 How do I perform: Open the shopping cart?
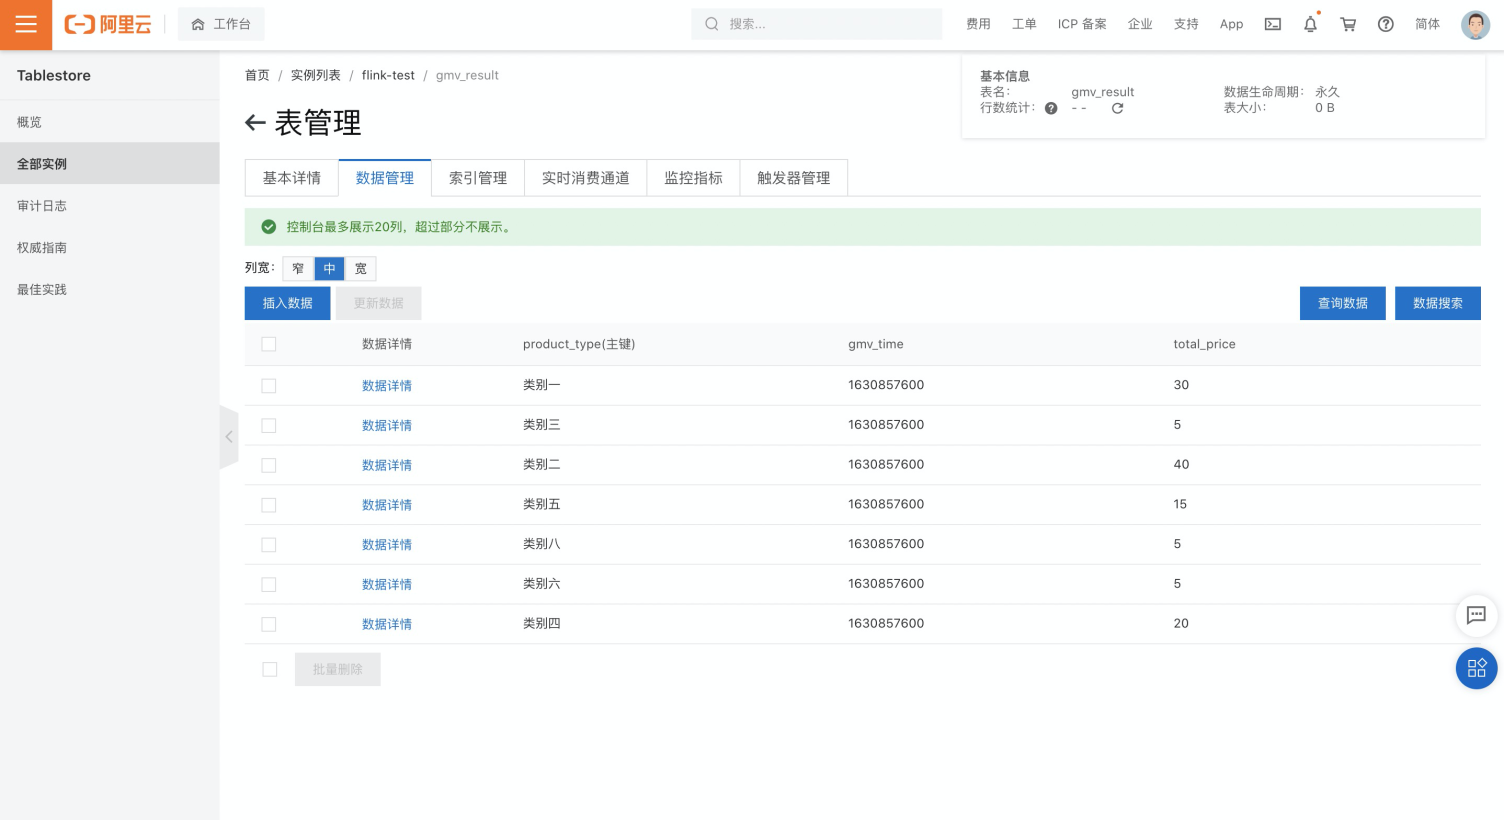(x=1348, y=24)
